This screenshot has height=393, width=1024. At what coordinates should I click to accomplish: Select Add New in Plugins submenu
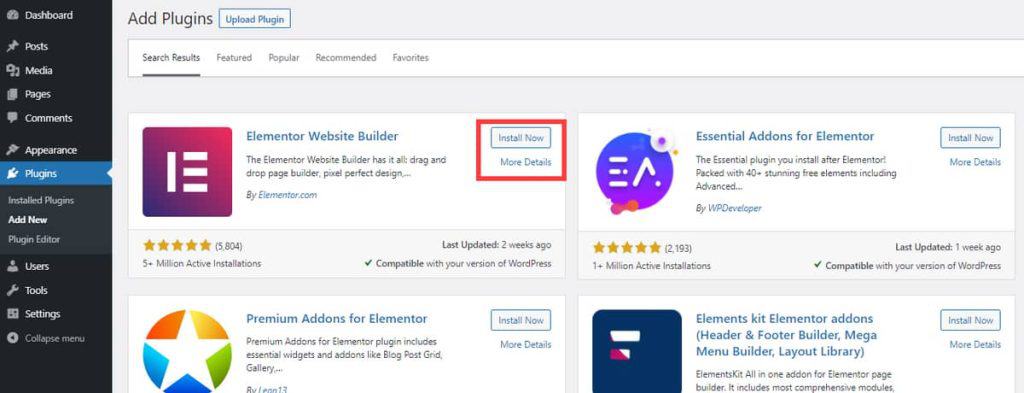point(27,220)
